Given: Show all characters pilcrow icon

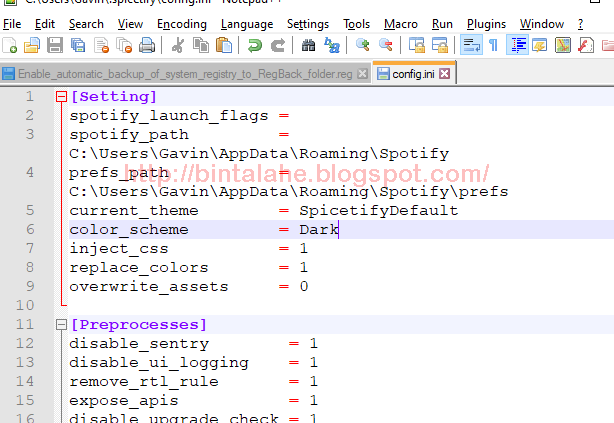Looking at the screenshot, I should 493,45.
